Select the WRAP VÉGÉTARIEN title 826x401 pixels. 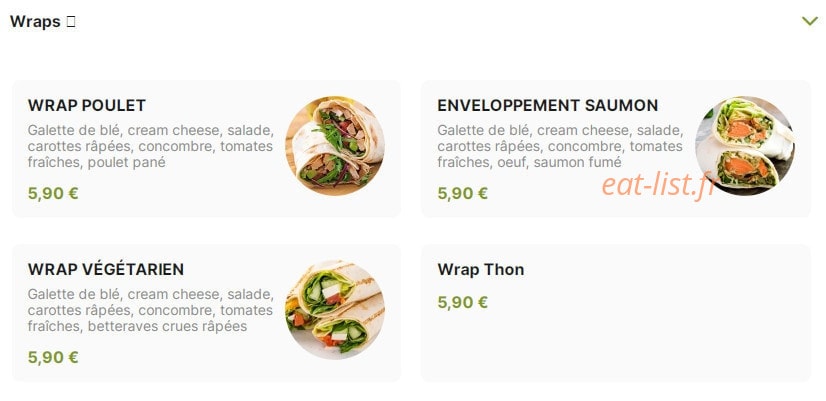(106, 269)
